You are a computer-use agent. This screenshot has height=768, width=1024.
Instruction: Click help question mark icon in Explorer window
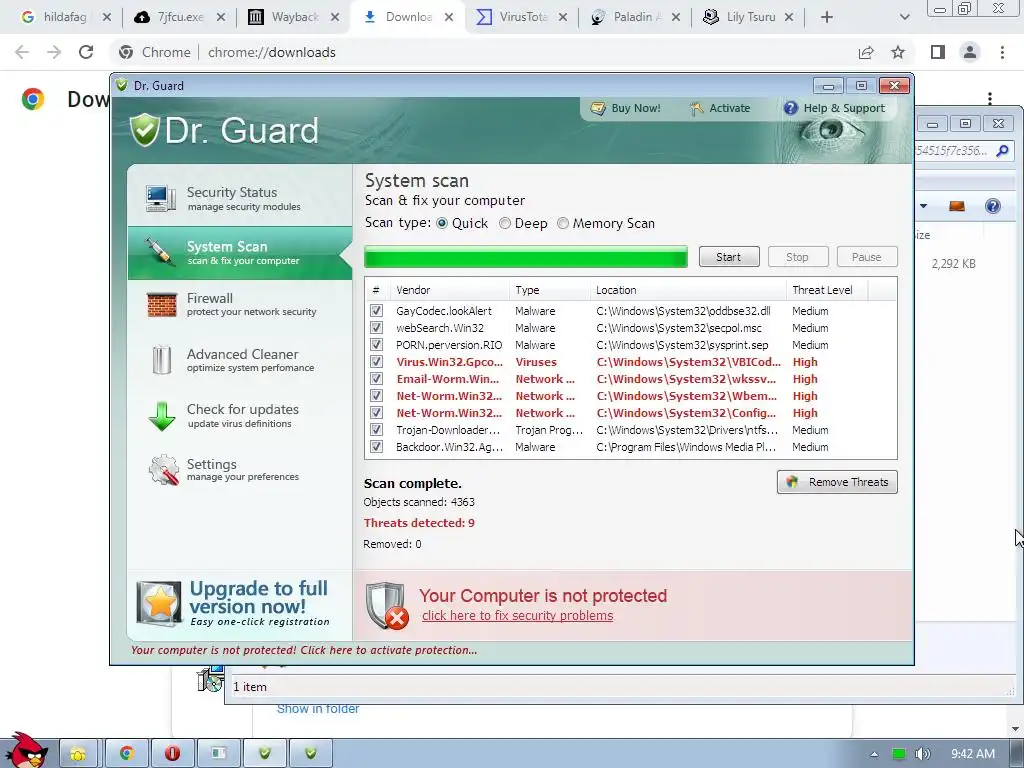pos(993,206)
